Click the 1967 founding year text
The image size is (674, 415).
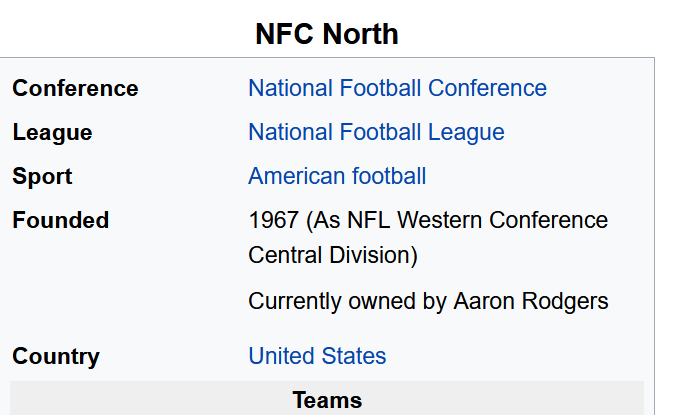(273, 220)
